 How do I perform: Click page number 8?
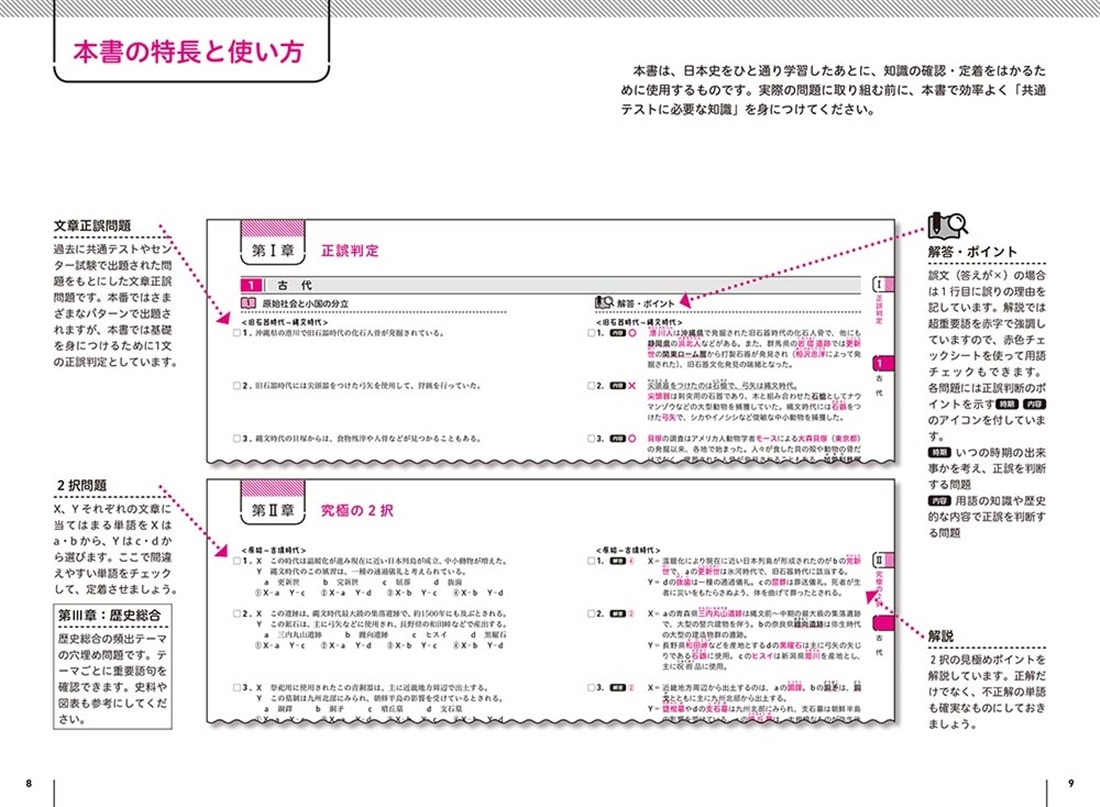(29, 783)
